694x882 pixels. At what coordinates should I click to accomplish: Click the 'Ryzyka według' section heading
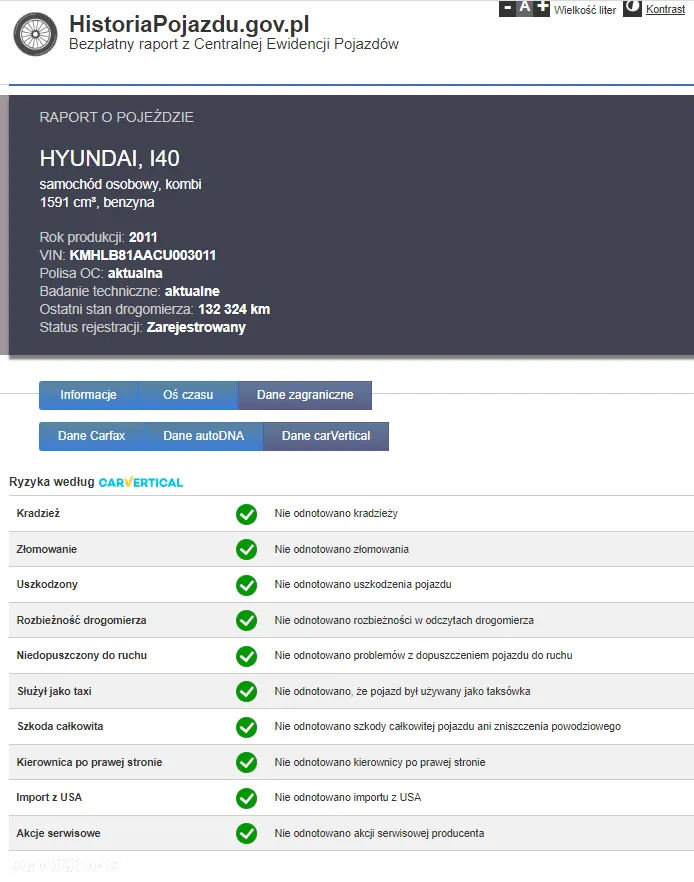coord(52,482)
